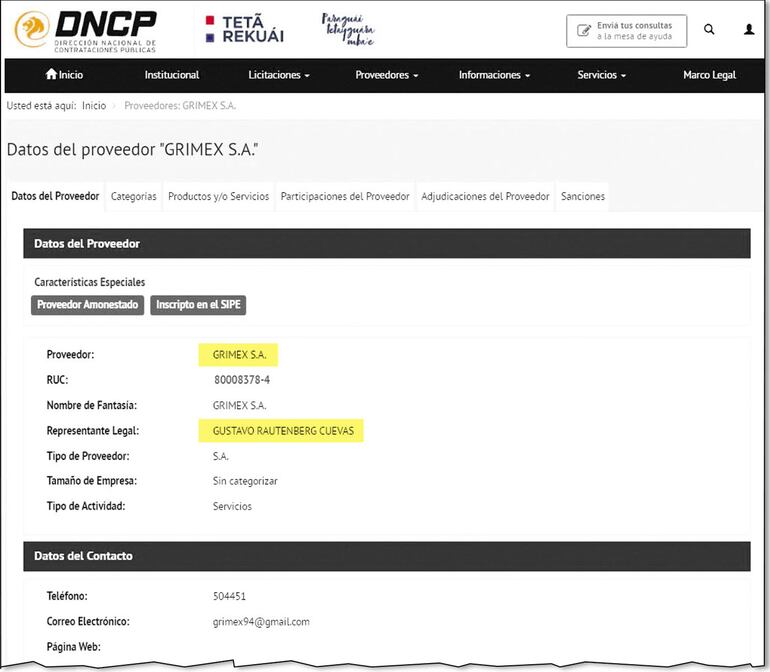The width and height of the screenshot is (770, 672).
Task: Click Nombre de Fantasía value GRIMEX S.A.
Action: [239, 405]
